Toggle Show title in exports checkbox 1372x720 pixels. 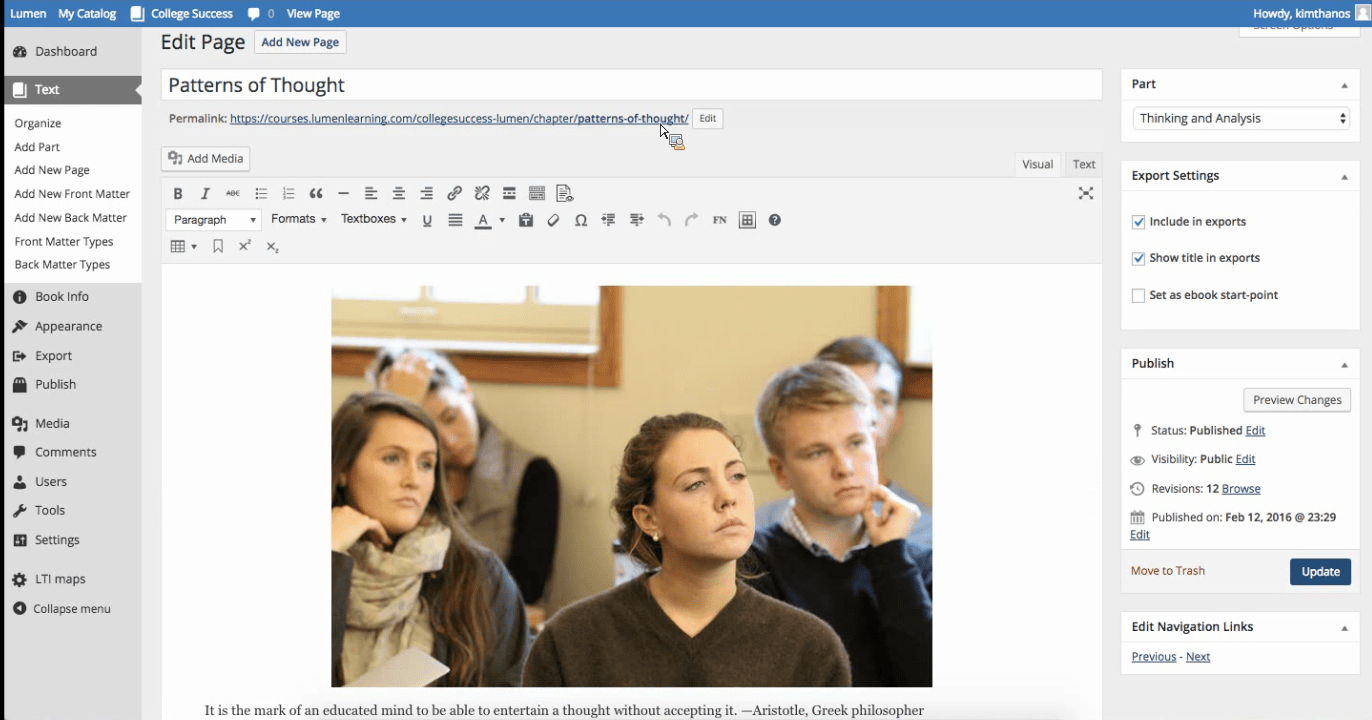(1138, 258)
